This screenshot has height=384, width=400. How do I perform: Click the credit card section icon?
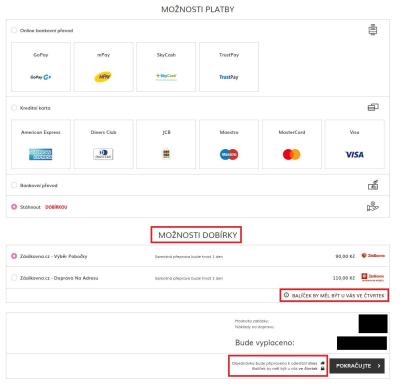tap(373, 107)
